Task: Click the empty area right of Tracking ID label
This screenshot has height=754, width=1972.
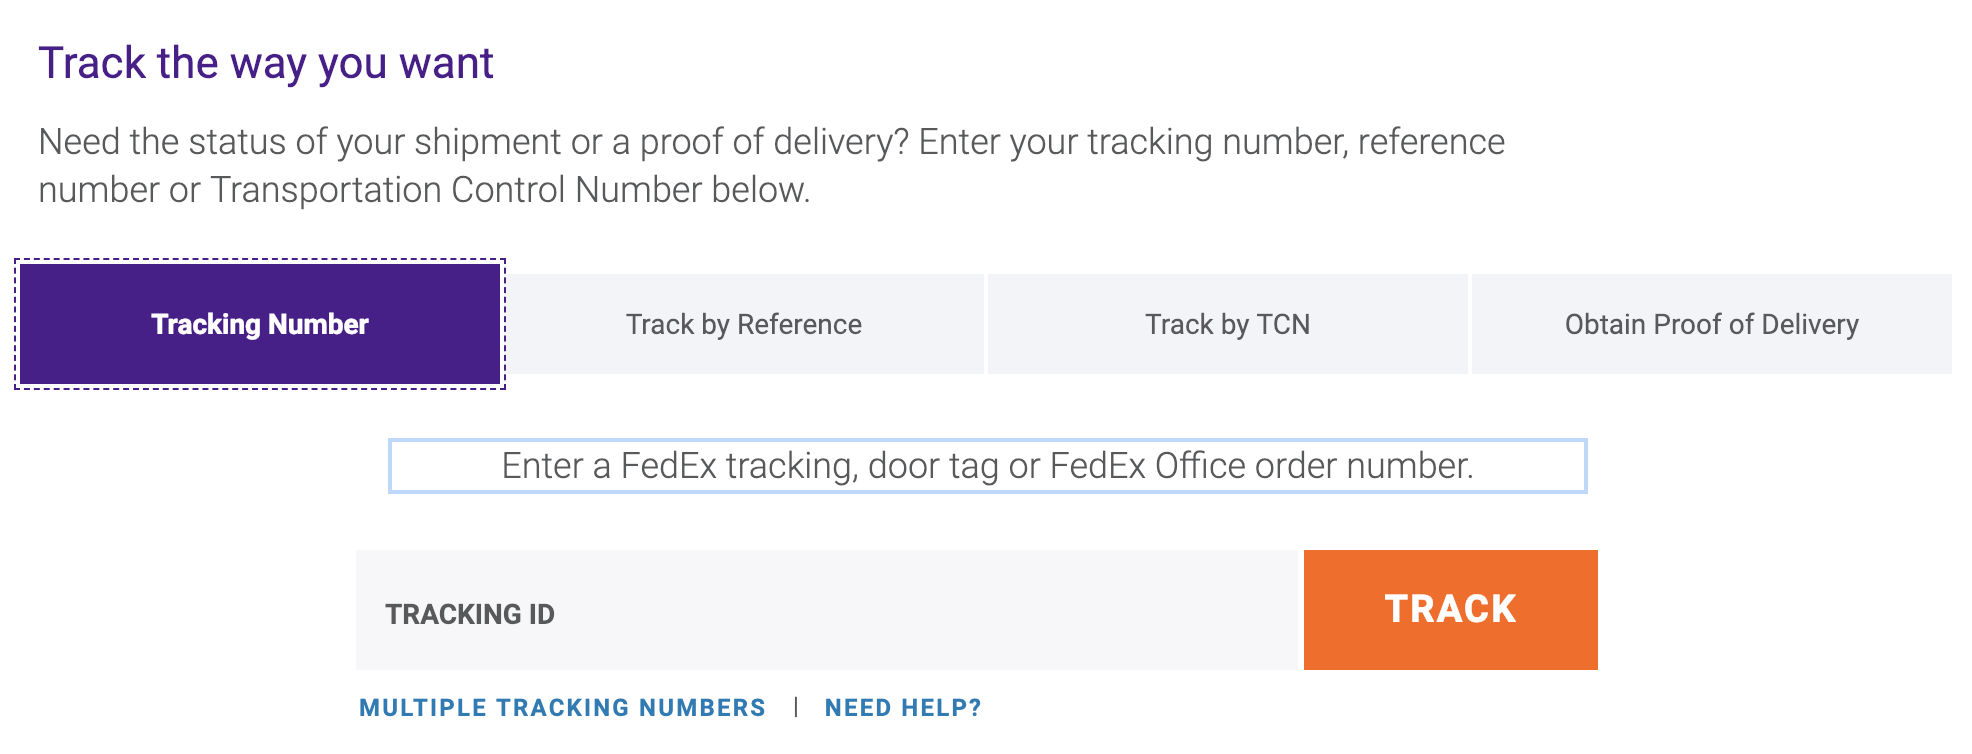Action: pyautogui.click(x=925, y=610)
